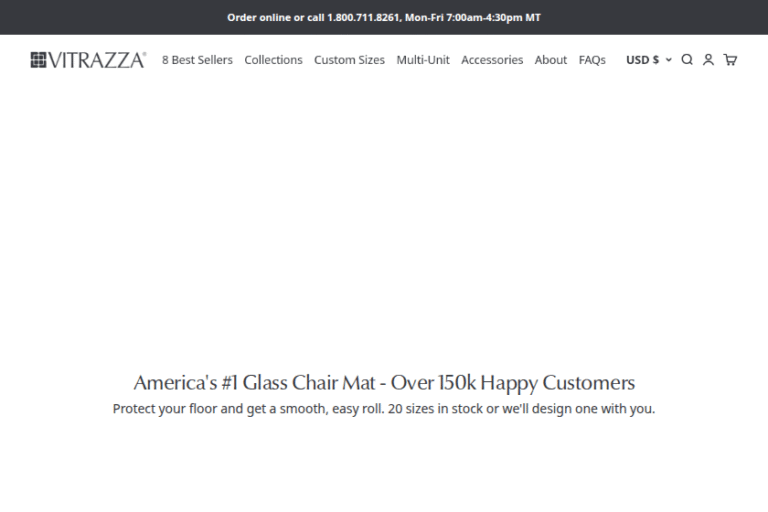Viewport: 768px width, 512px height.
Task: Visit the About page link
Action: click(551, 60)
